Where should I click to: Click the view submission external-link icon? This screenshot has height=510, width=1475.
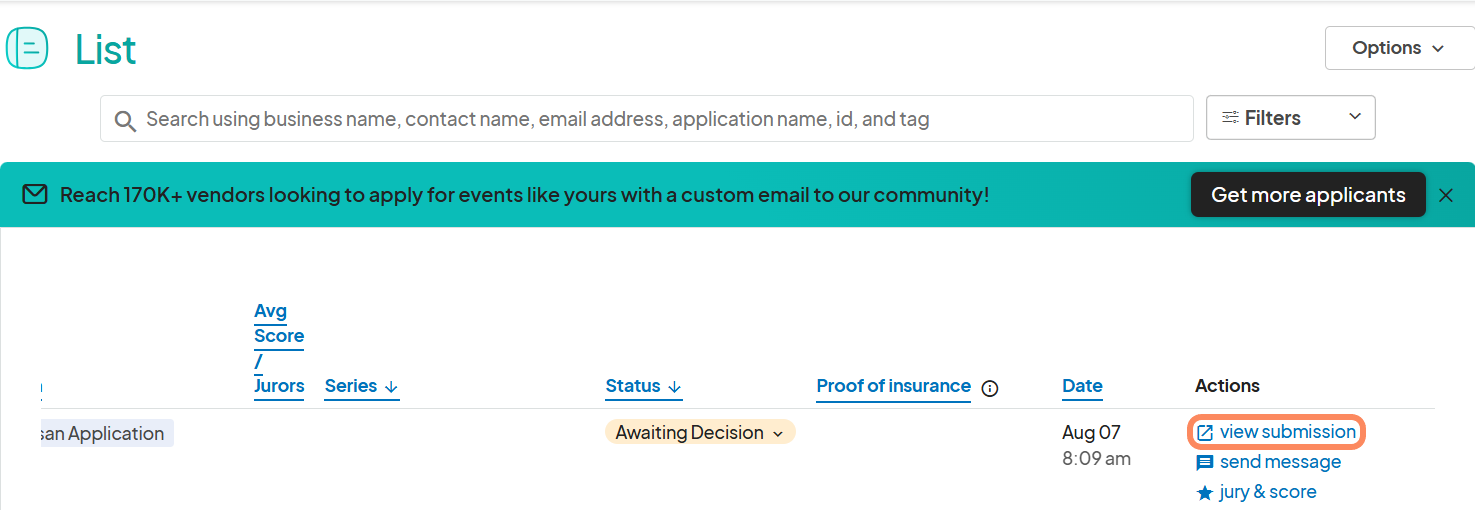(x=1205, y=433)
